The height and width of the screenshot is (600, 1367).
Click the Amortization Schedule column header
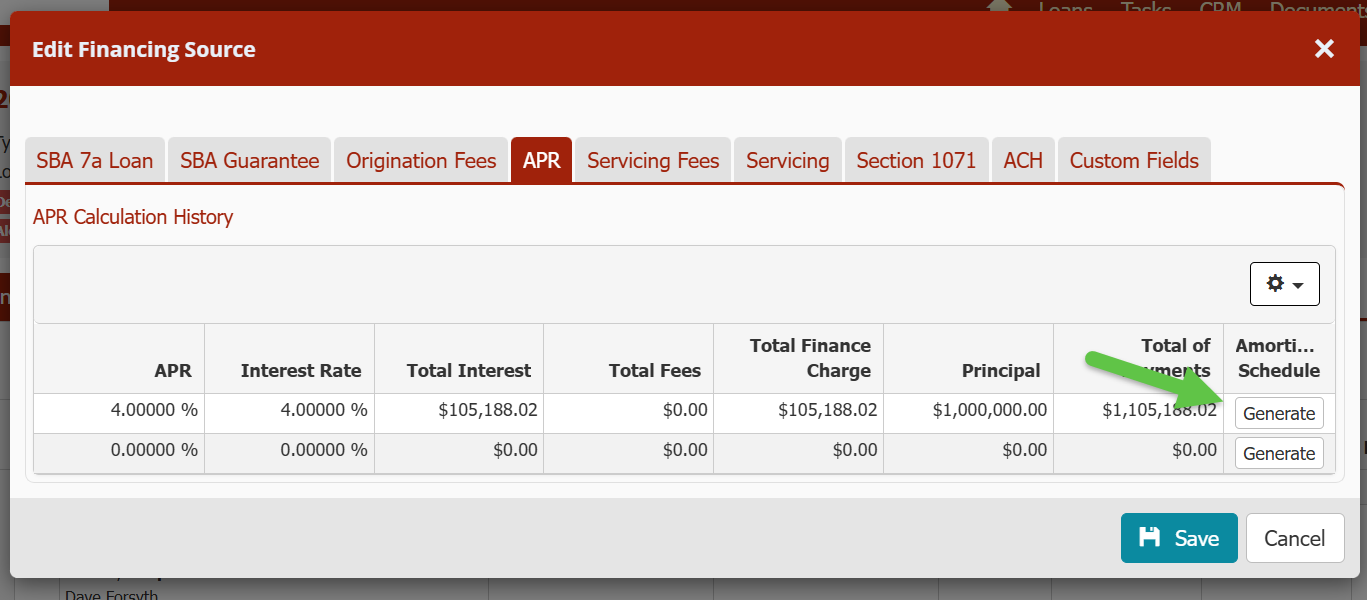[1279, 358]
